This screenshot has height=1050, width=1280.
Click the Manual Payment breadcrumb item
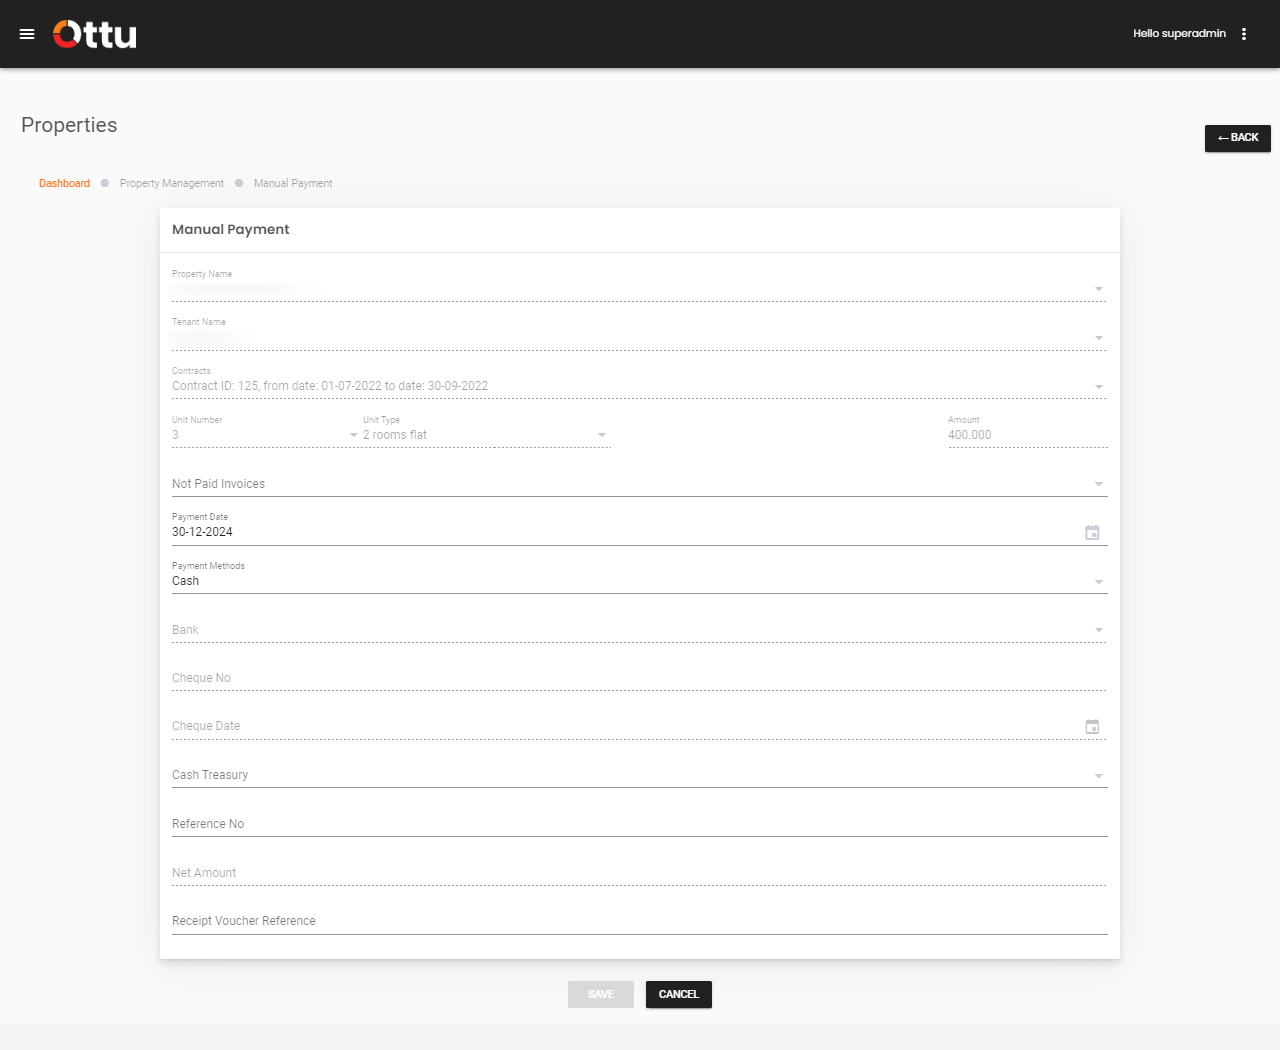(292, 183)
